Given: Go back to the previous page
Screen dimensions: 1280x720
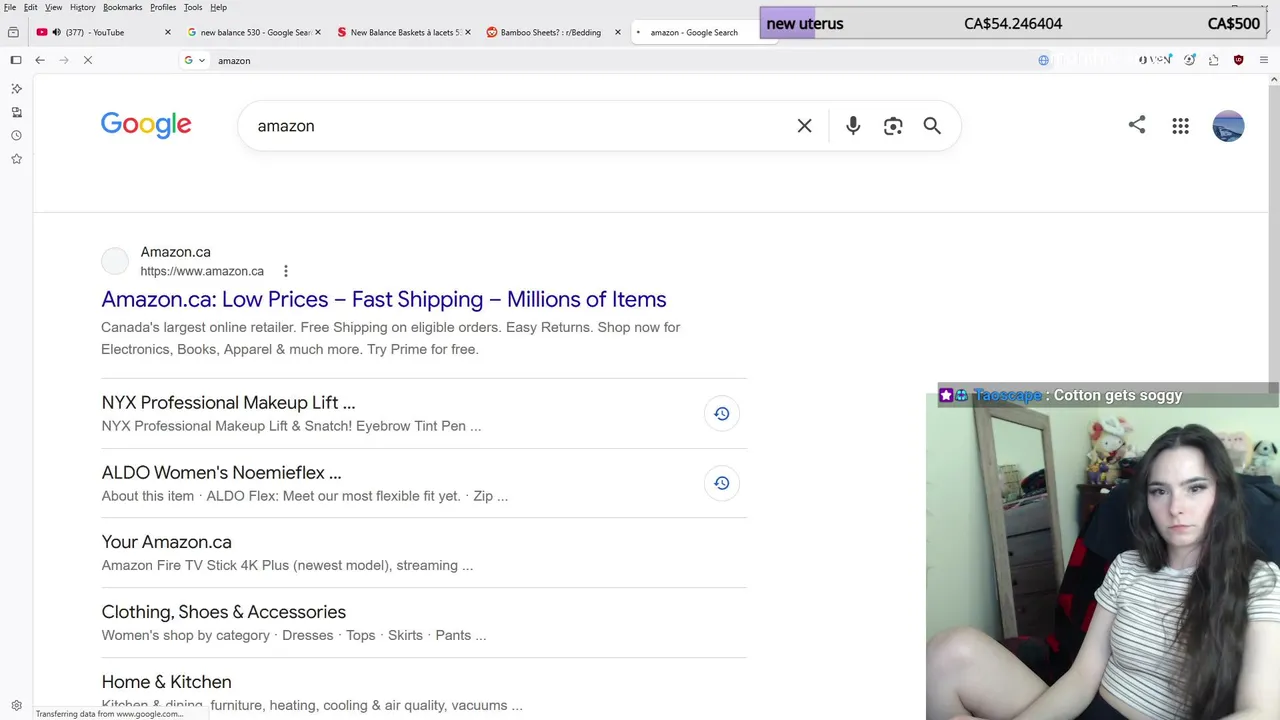Looking at the screenshot, I should [x=40, y=60].
